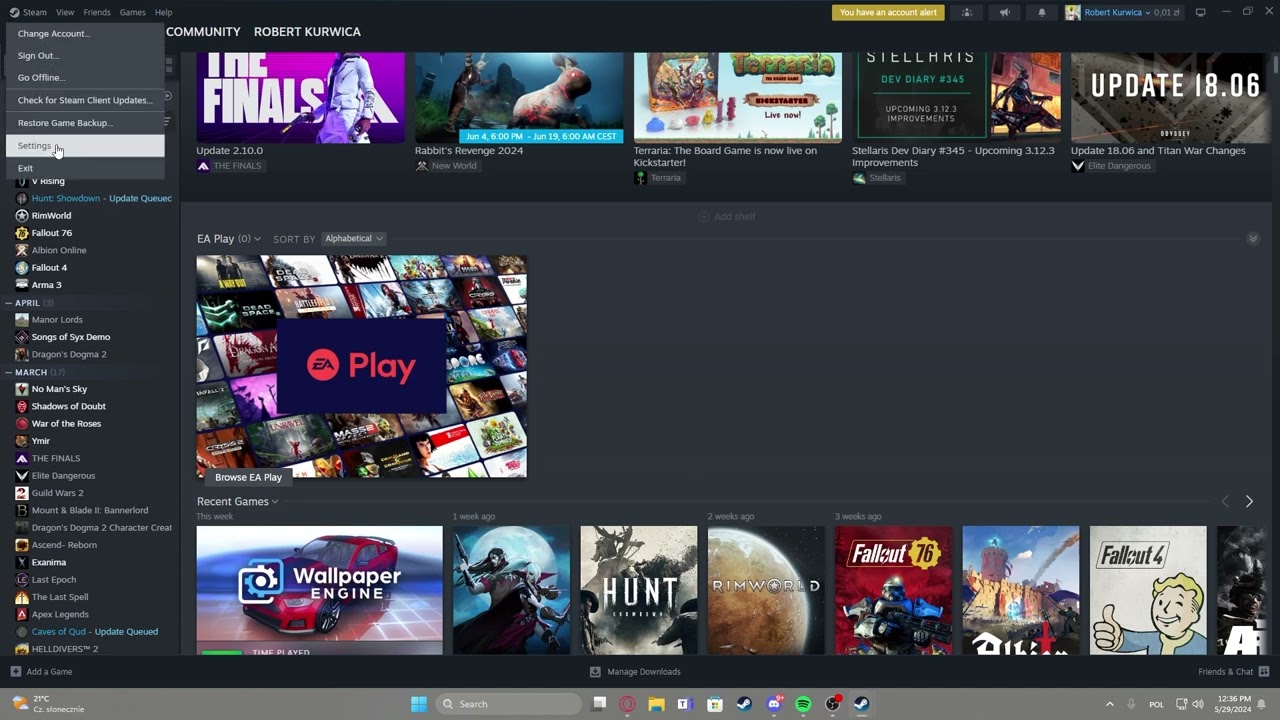Click Add shelf
This screenshot has width=1280, height=720.
pyautogui.click(x=727, y=217)
